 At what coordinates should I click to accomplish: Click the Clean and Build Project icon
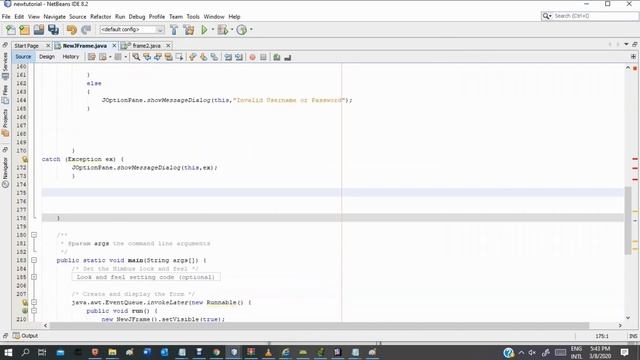click(189, 30)
